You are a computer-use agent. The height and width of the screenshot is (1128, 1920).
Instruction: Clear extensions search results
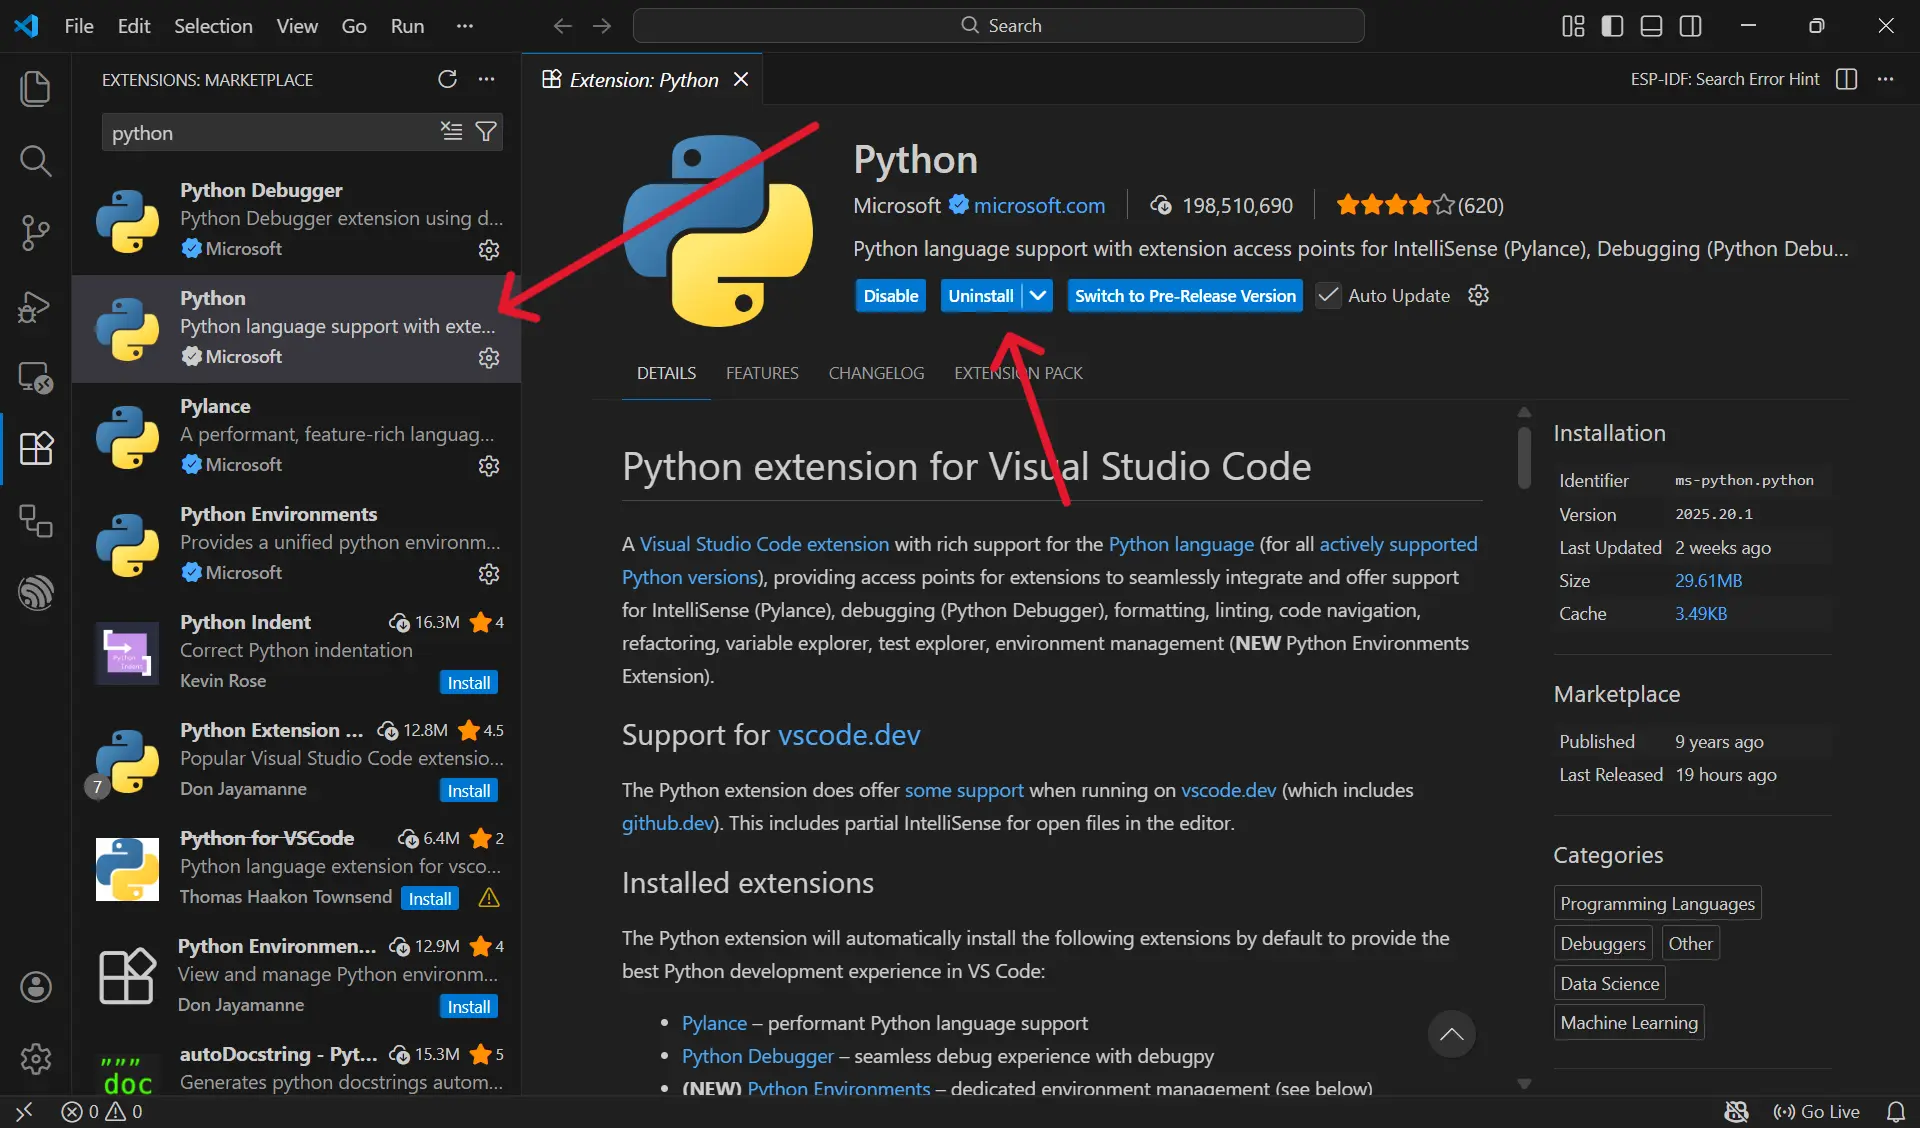point(452,132)
